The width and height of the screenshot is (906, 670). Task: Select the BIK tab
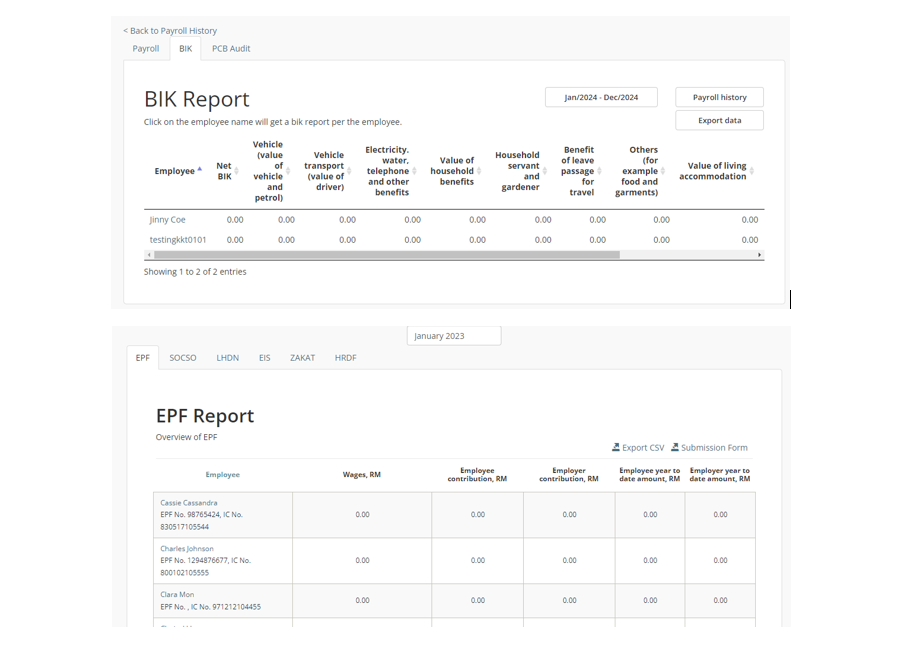pyautogui.click(x=185, y=49)
